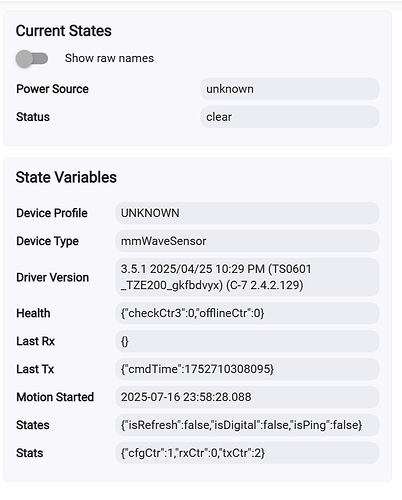402x500 pixels.
Task: Select the empty Last Rx value
Action: point(247,341)
